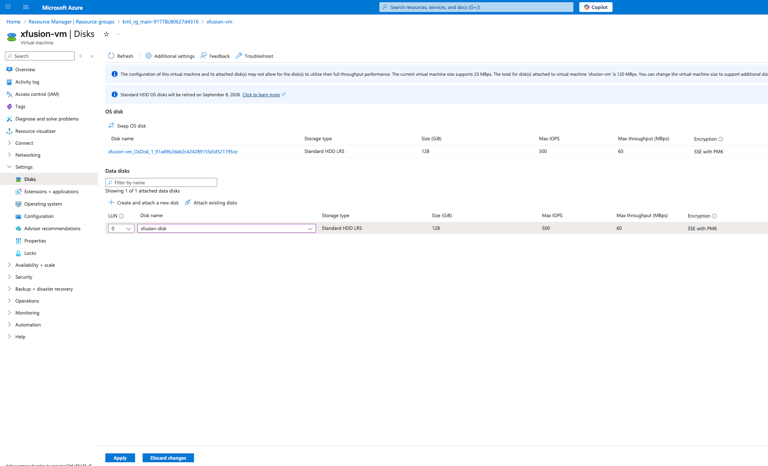Open Additional settings
This screenshot has height=466, width=768.
[x=170, y=56]
